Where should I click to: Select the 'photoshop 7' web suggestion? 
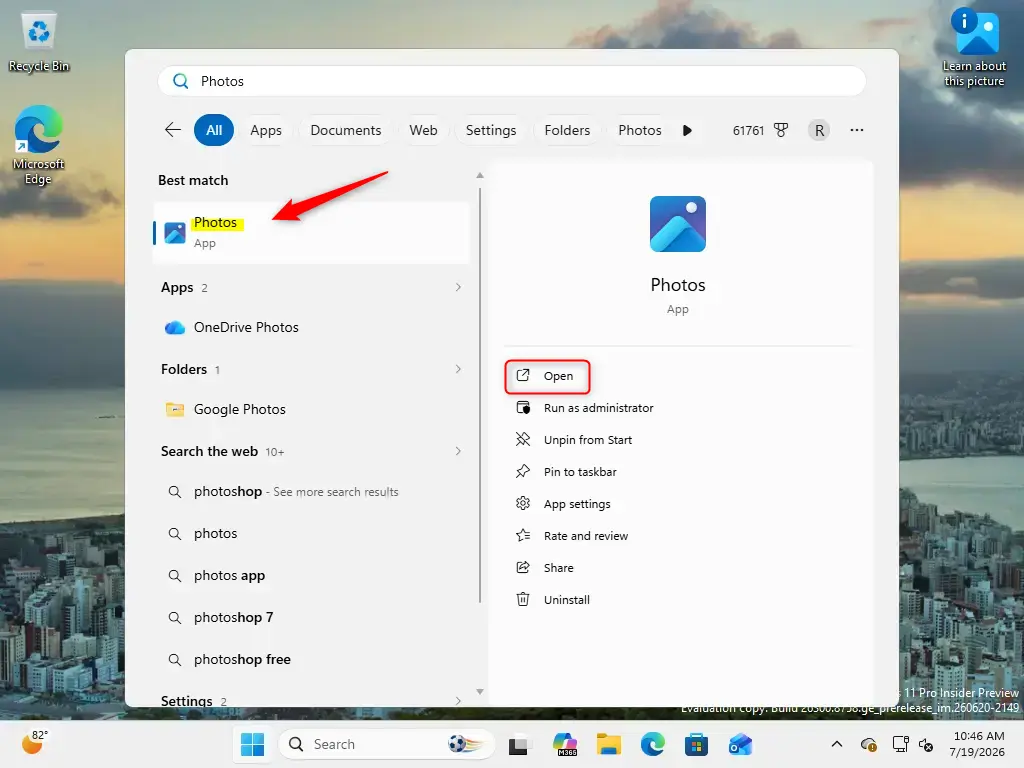[x=312, y=617]
